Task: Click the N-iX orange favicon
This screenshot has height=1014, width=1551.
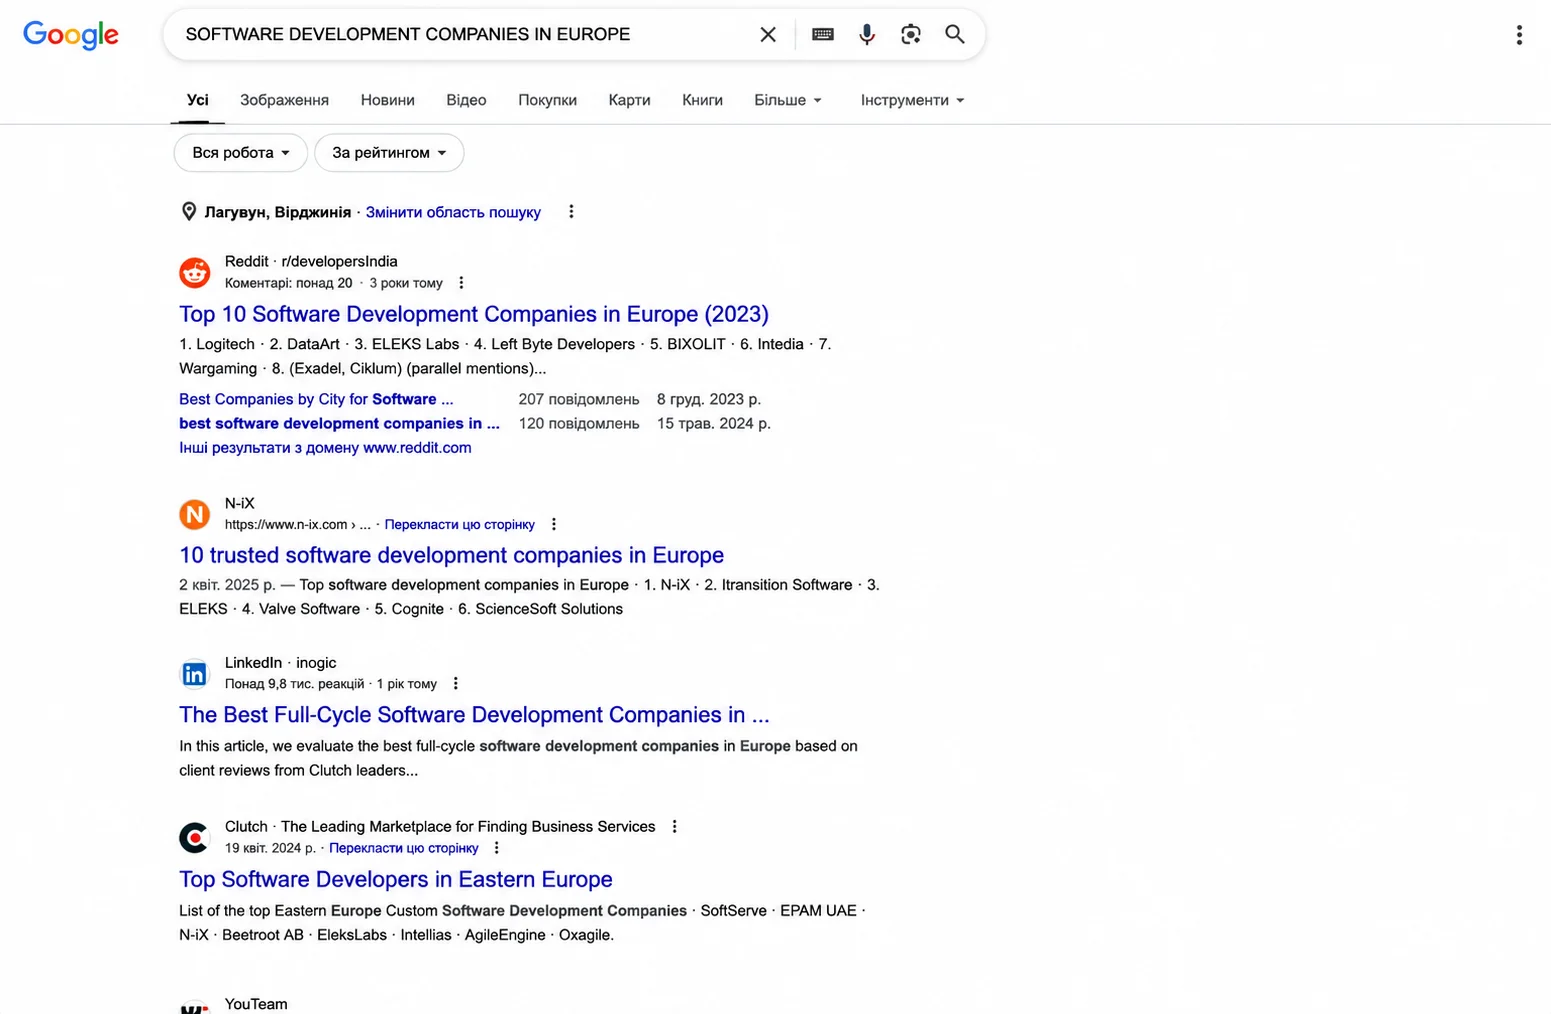Action: tap(195, 514)
